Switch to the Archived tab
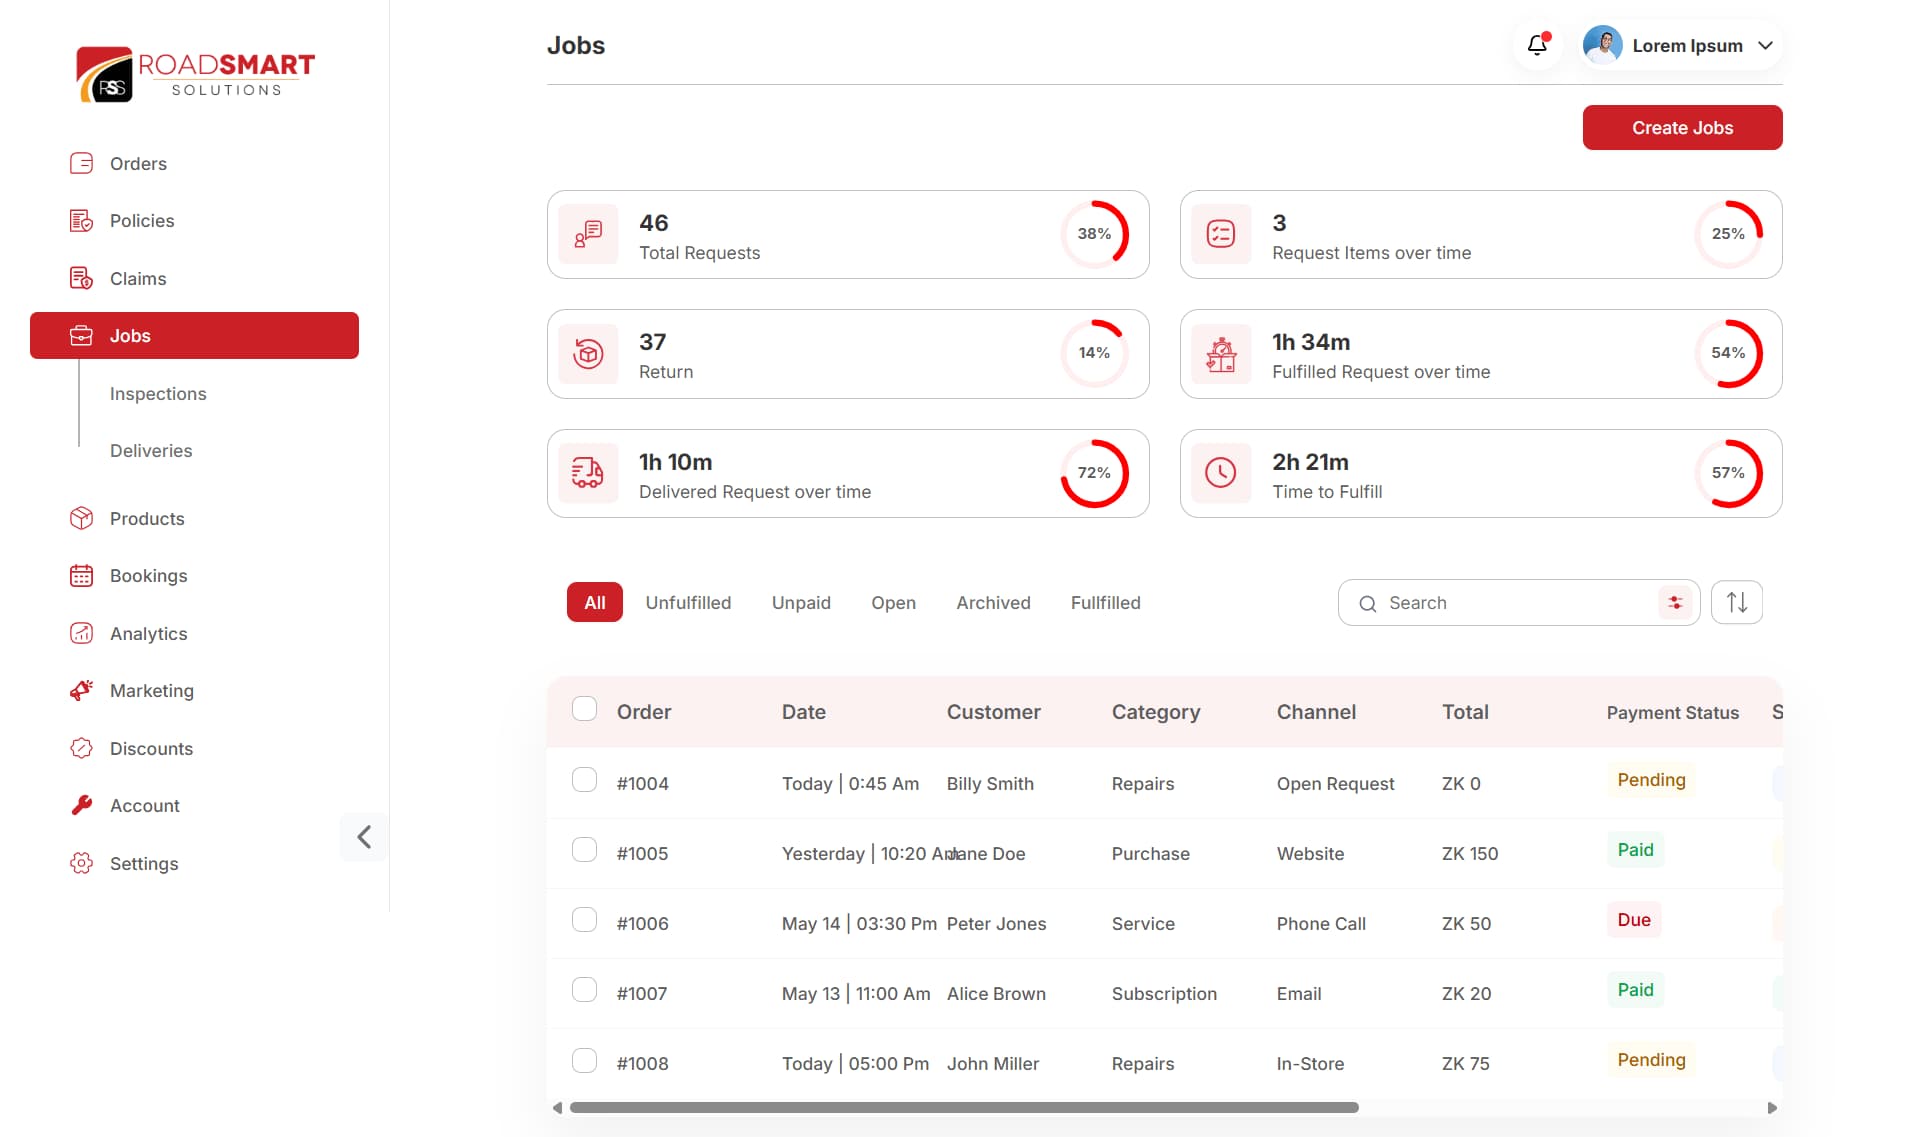Image resolution: width=1920 pixels, height=1137 pixels. click(993, 603)
